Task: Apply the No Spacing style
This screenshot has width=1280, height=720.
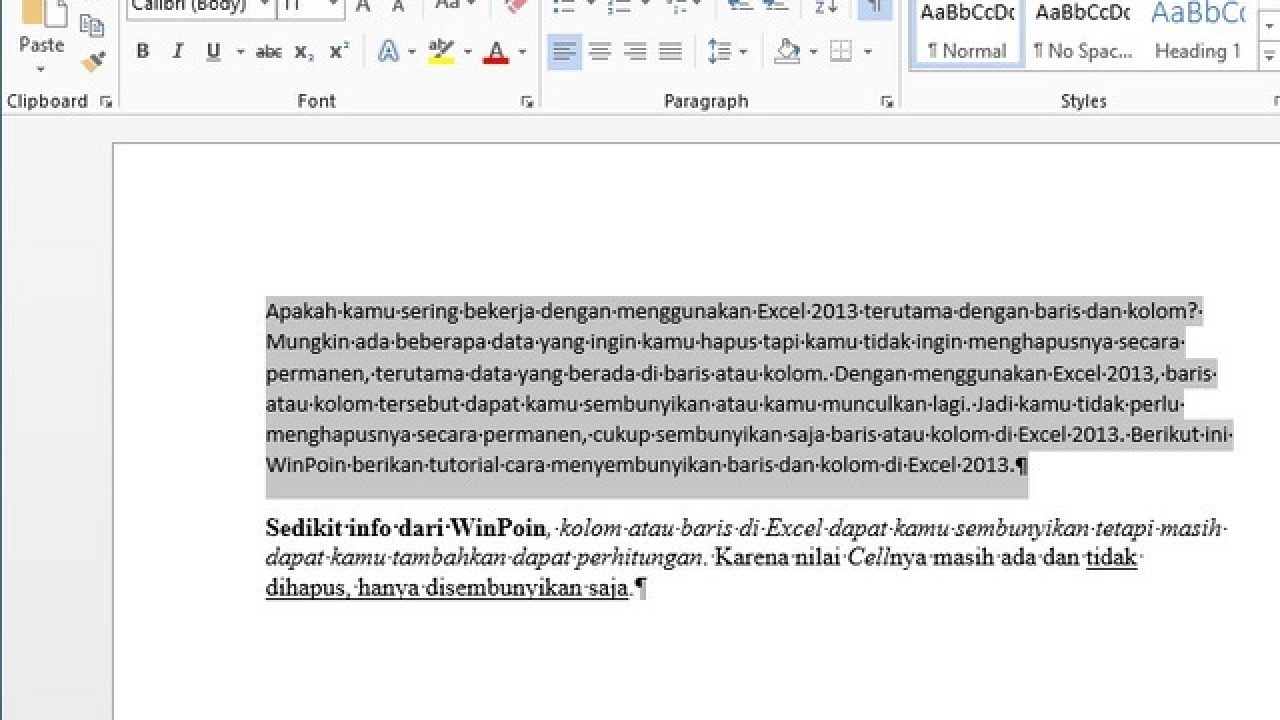Action: [x=1083, y=32]
